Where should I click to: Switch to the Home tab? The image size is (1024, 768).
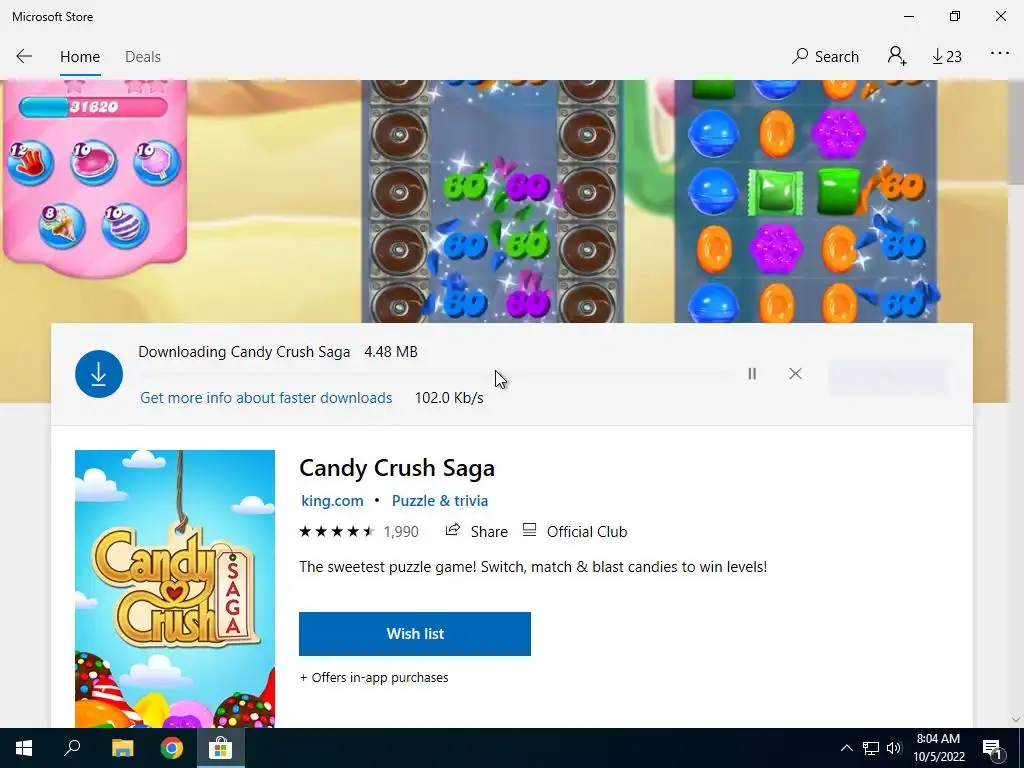coord(80,57)
